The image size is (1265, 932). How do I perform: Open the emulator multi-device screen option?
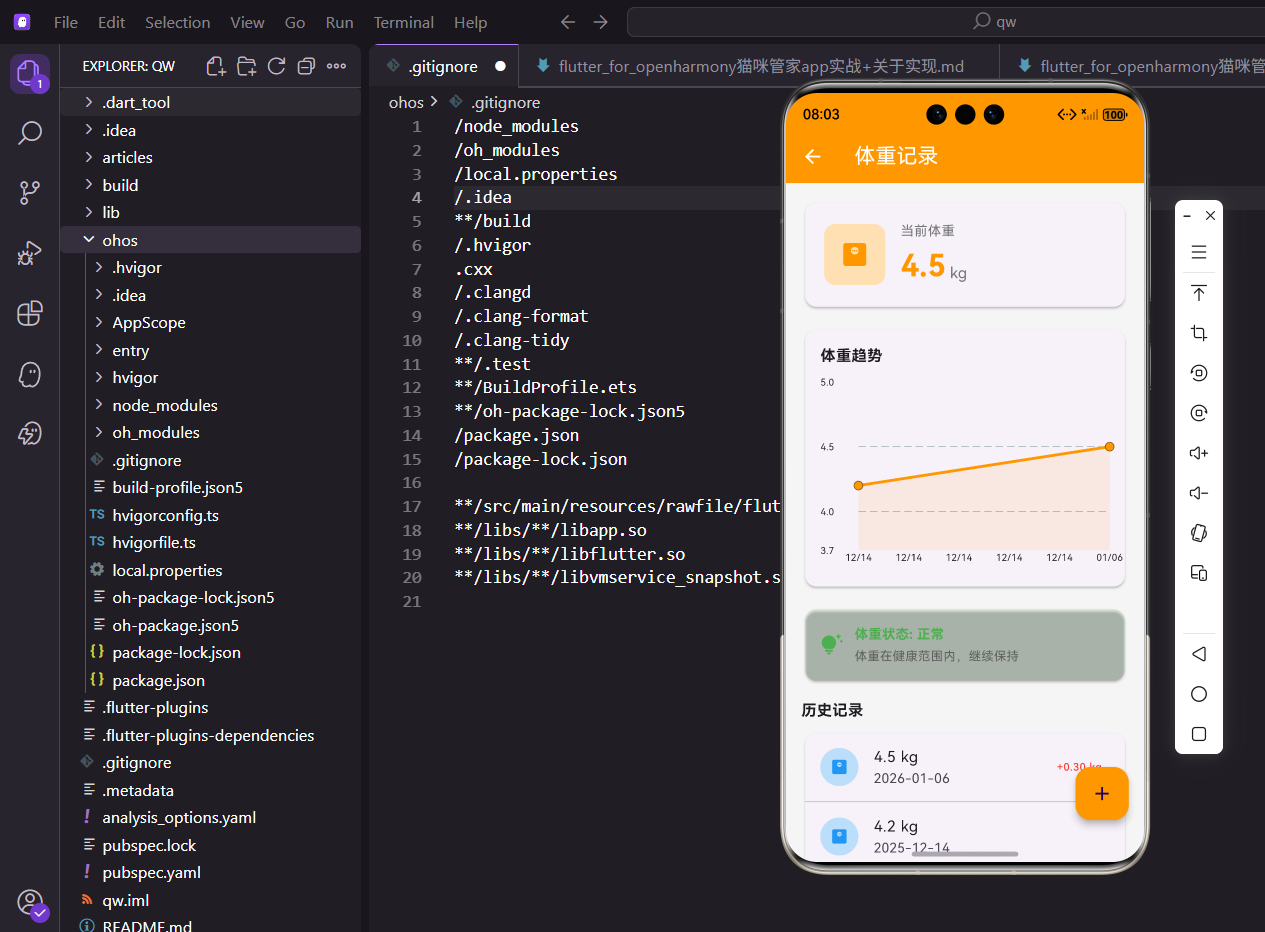(x=1199, y=573)
